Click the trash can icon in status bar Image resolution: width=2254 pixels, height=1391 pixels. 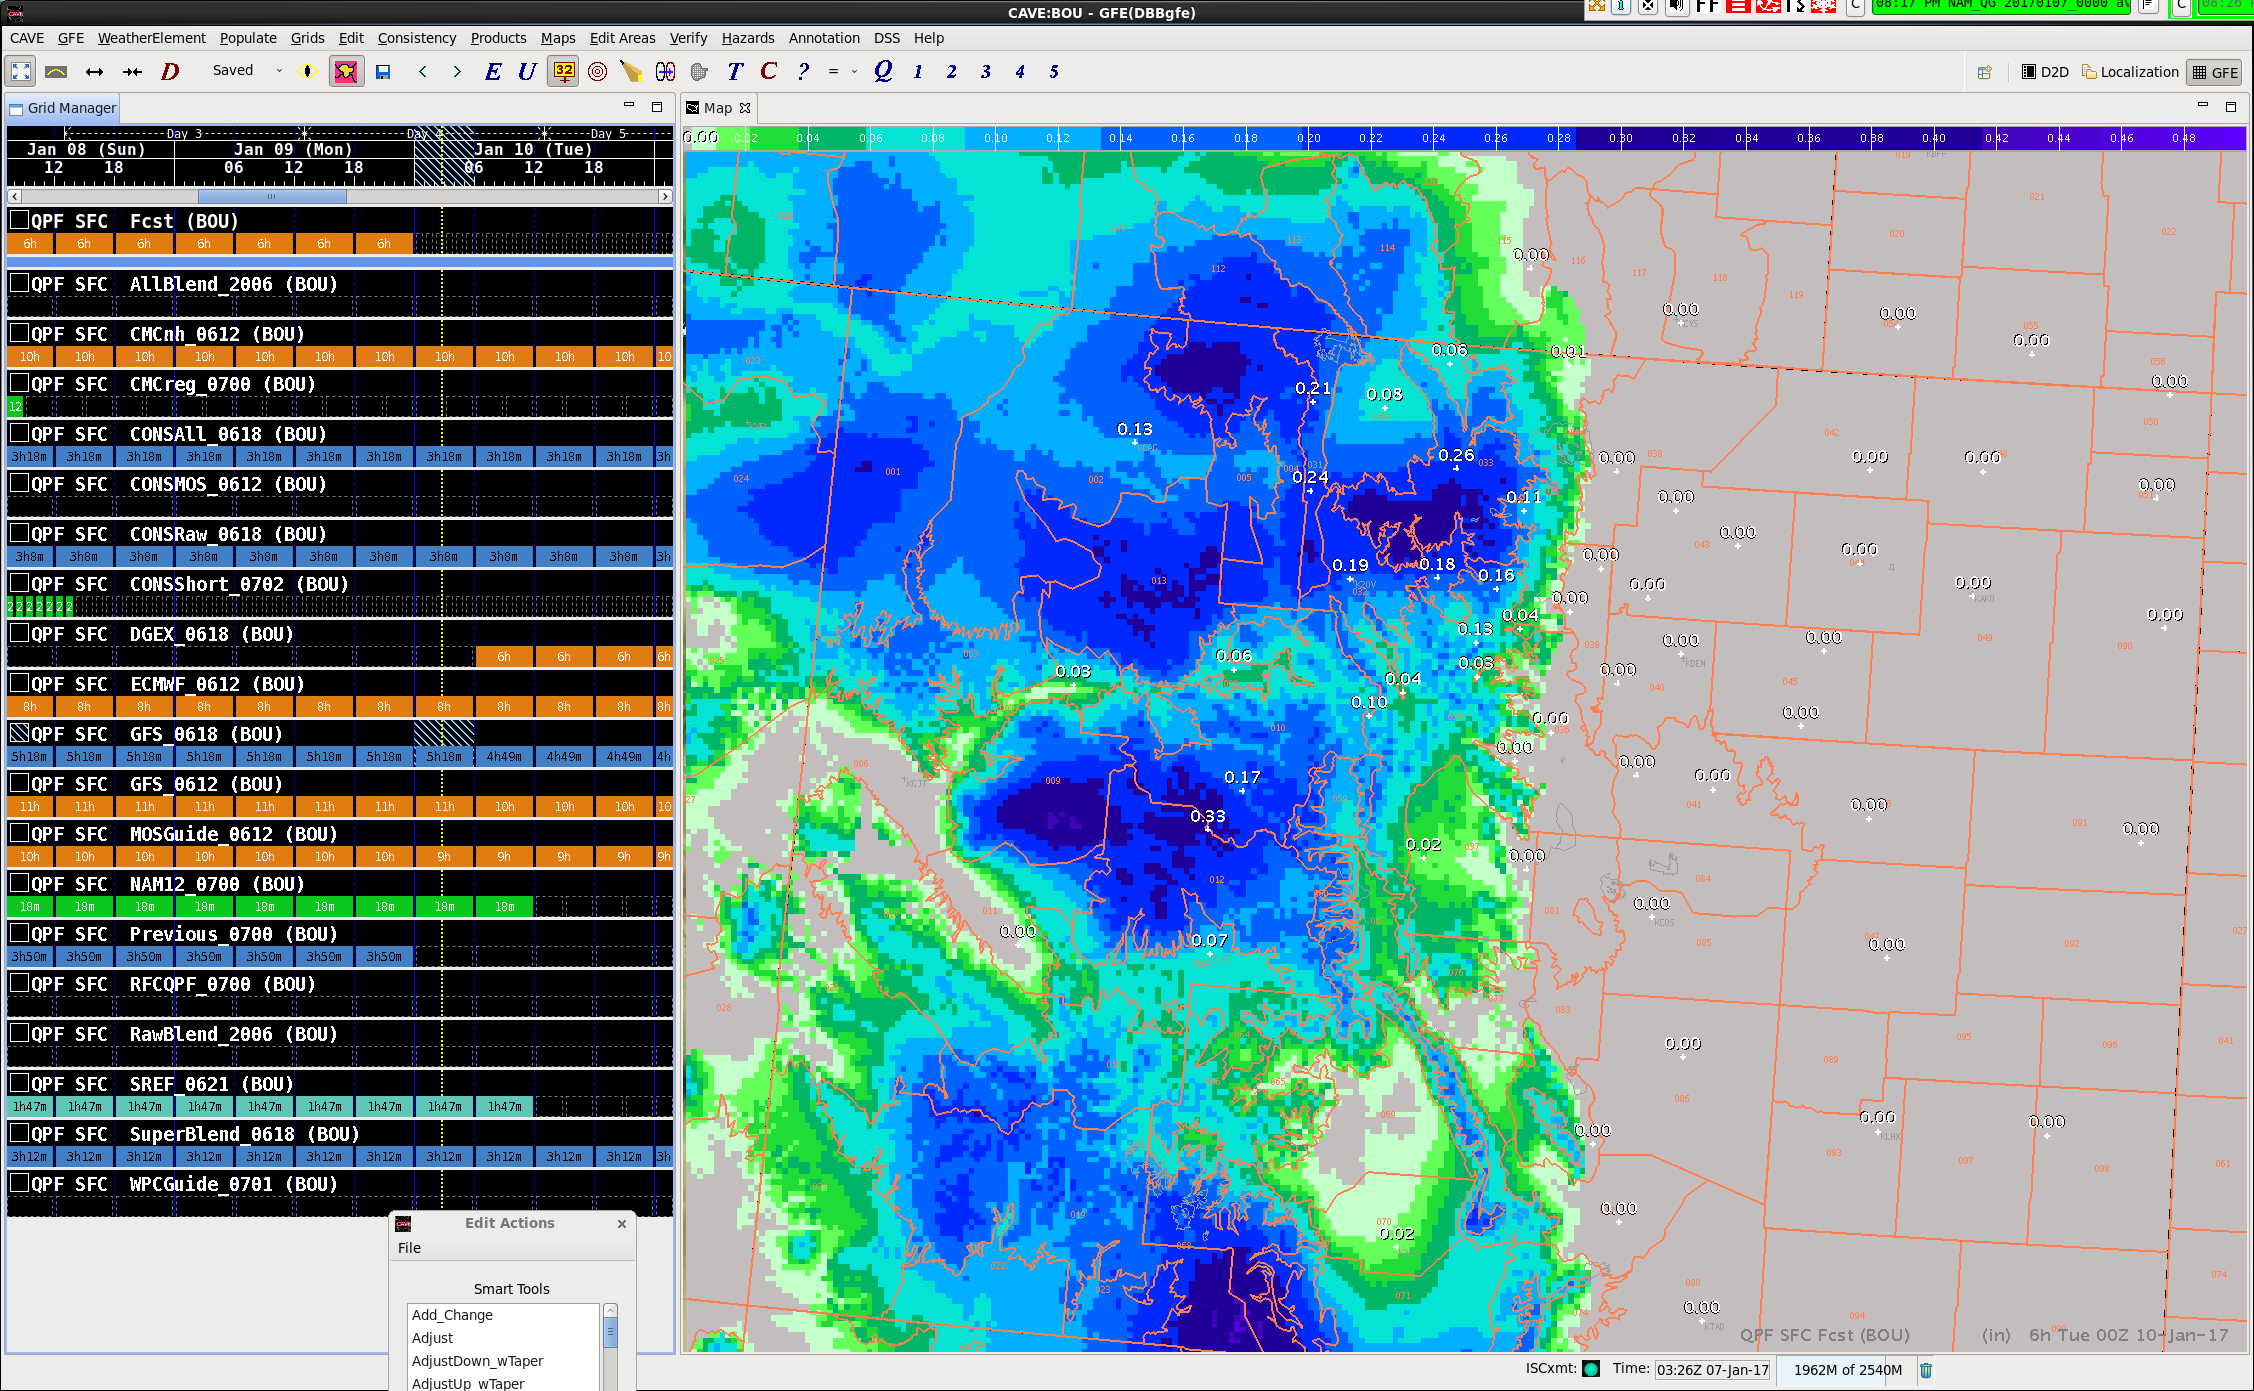pos(1926,1370)
